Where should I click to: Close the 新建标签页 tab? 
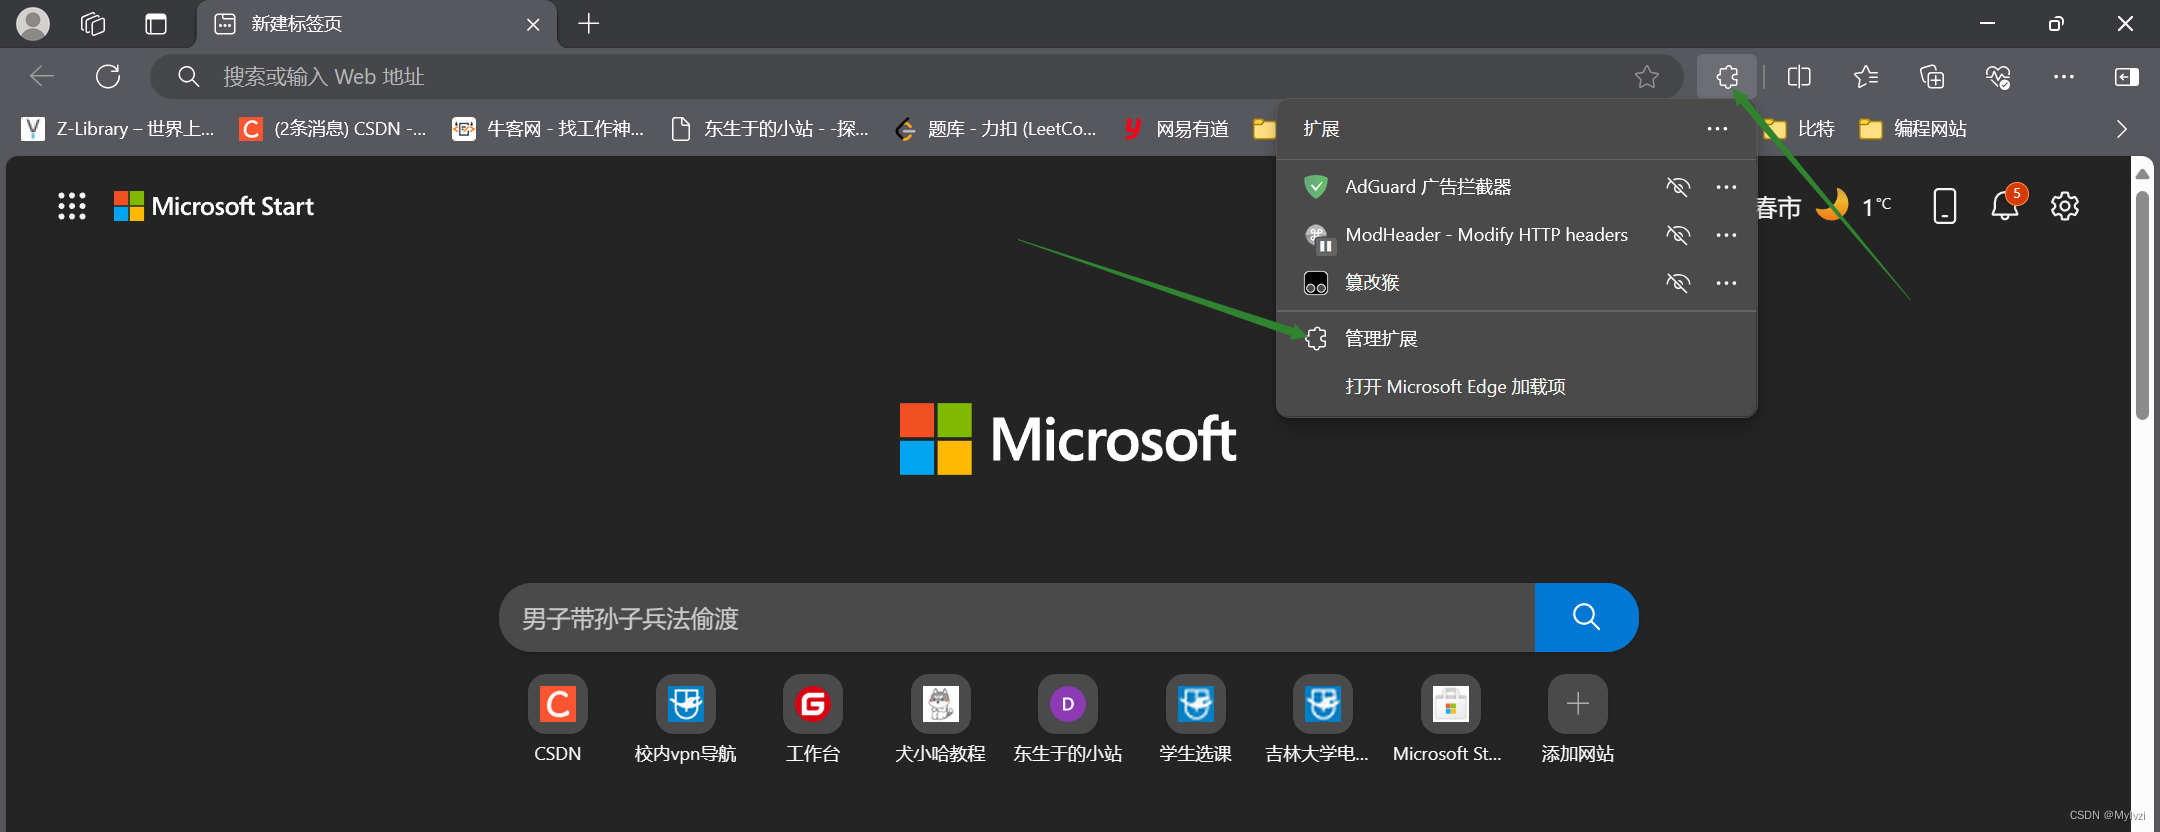click(533, 24)
